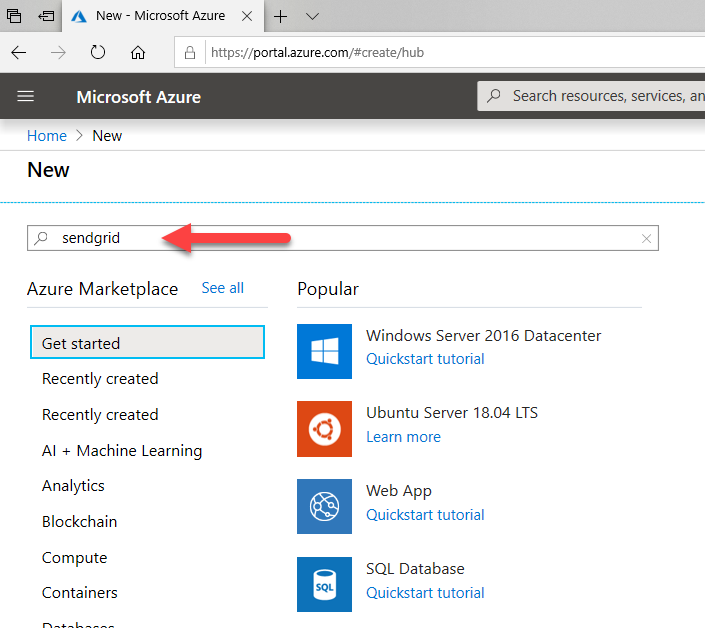Clear the sendgrid search text
Viewport: 705px width, 628px height.
point(646,239)
